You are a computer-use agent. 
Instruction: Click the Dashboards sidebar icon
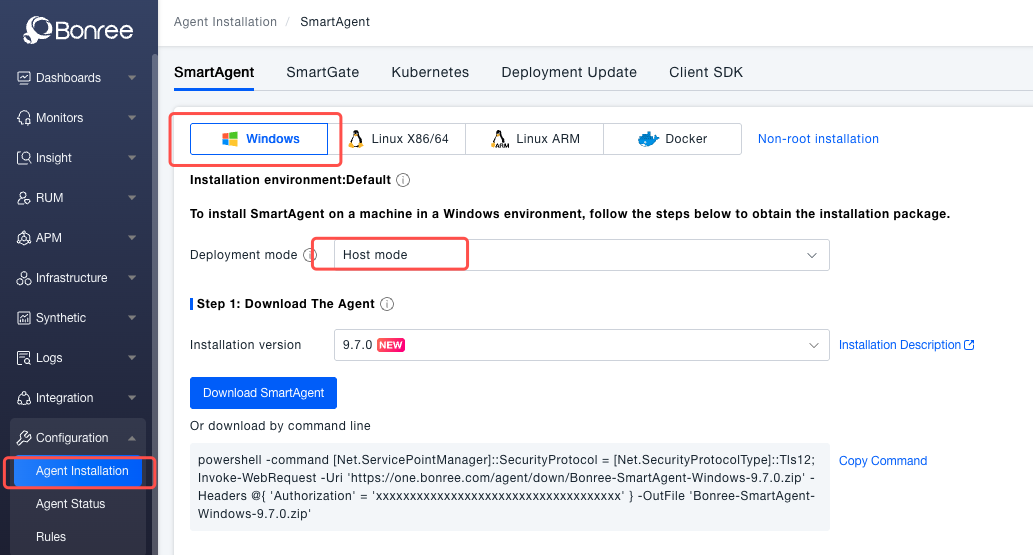tap(24, 78)
